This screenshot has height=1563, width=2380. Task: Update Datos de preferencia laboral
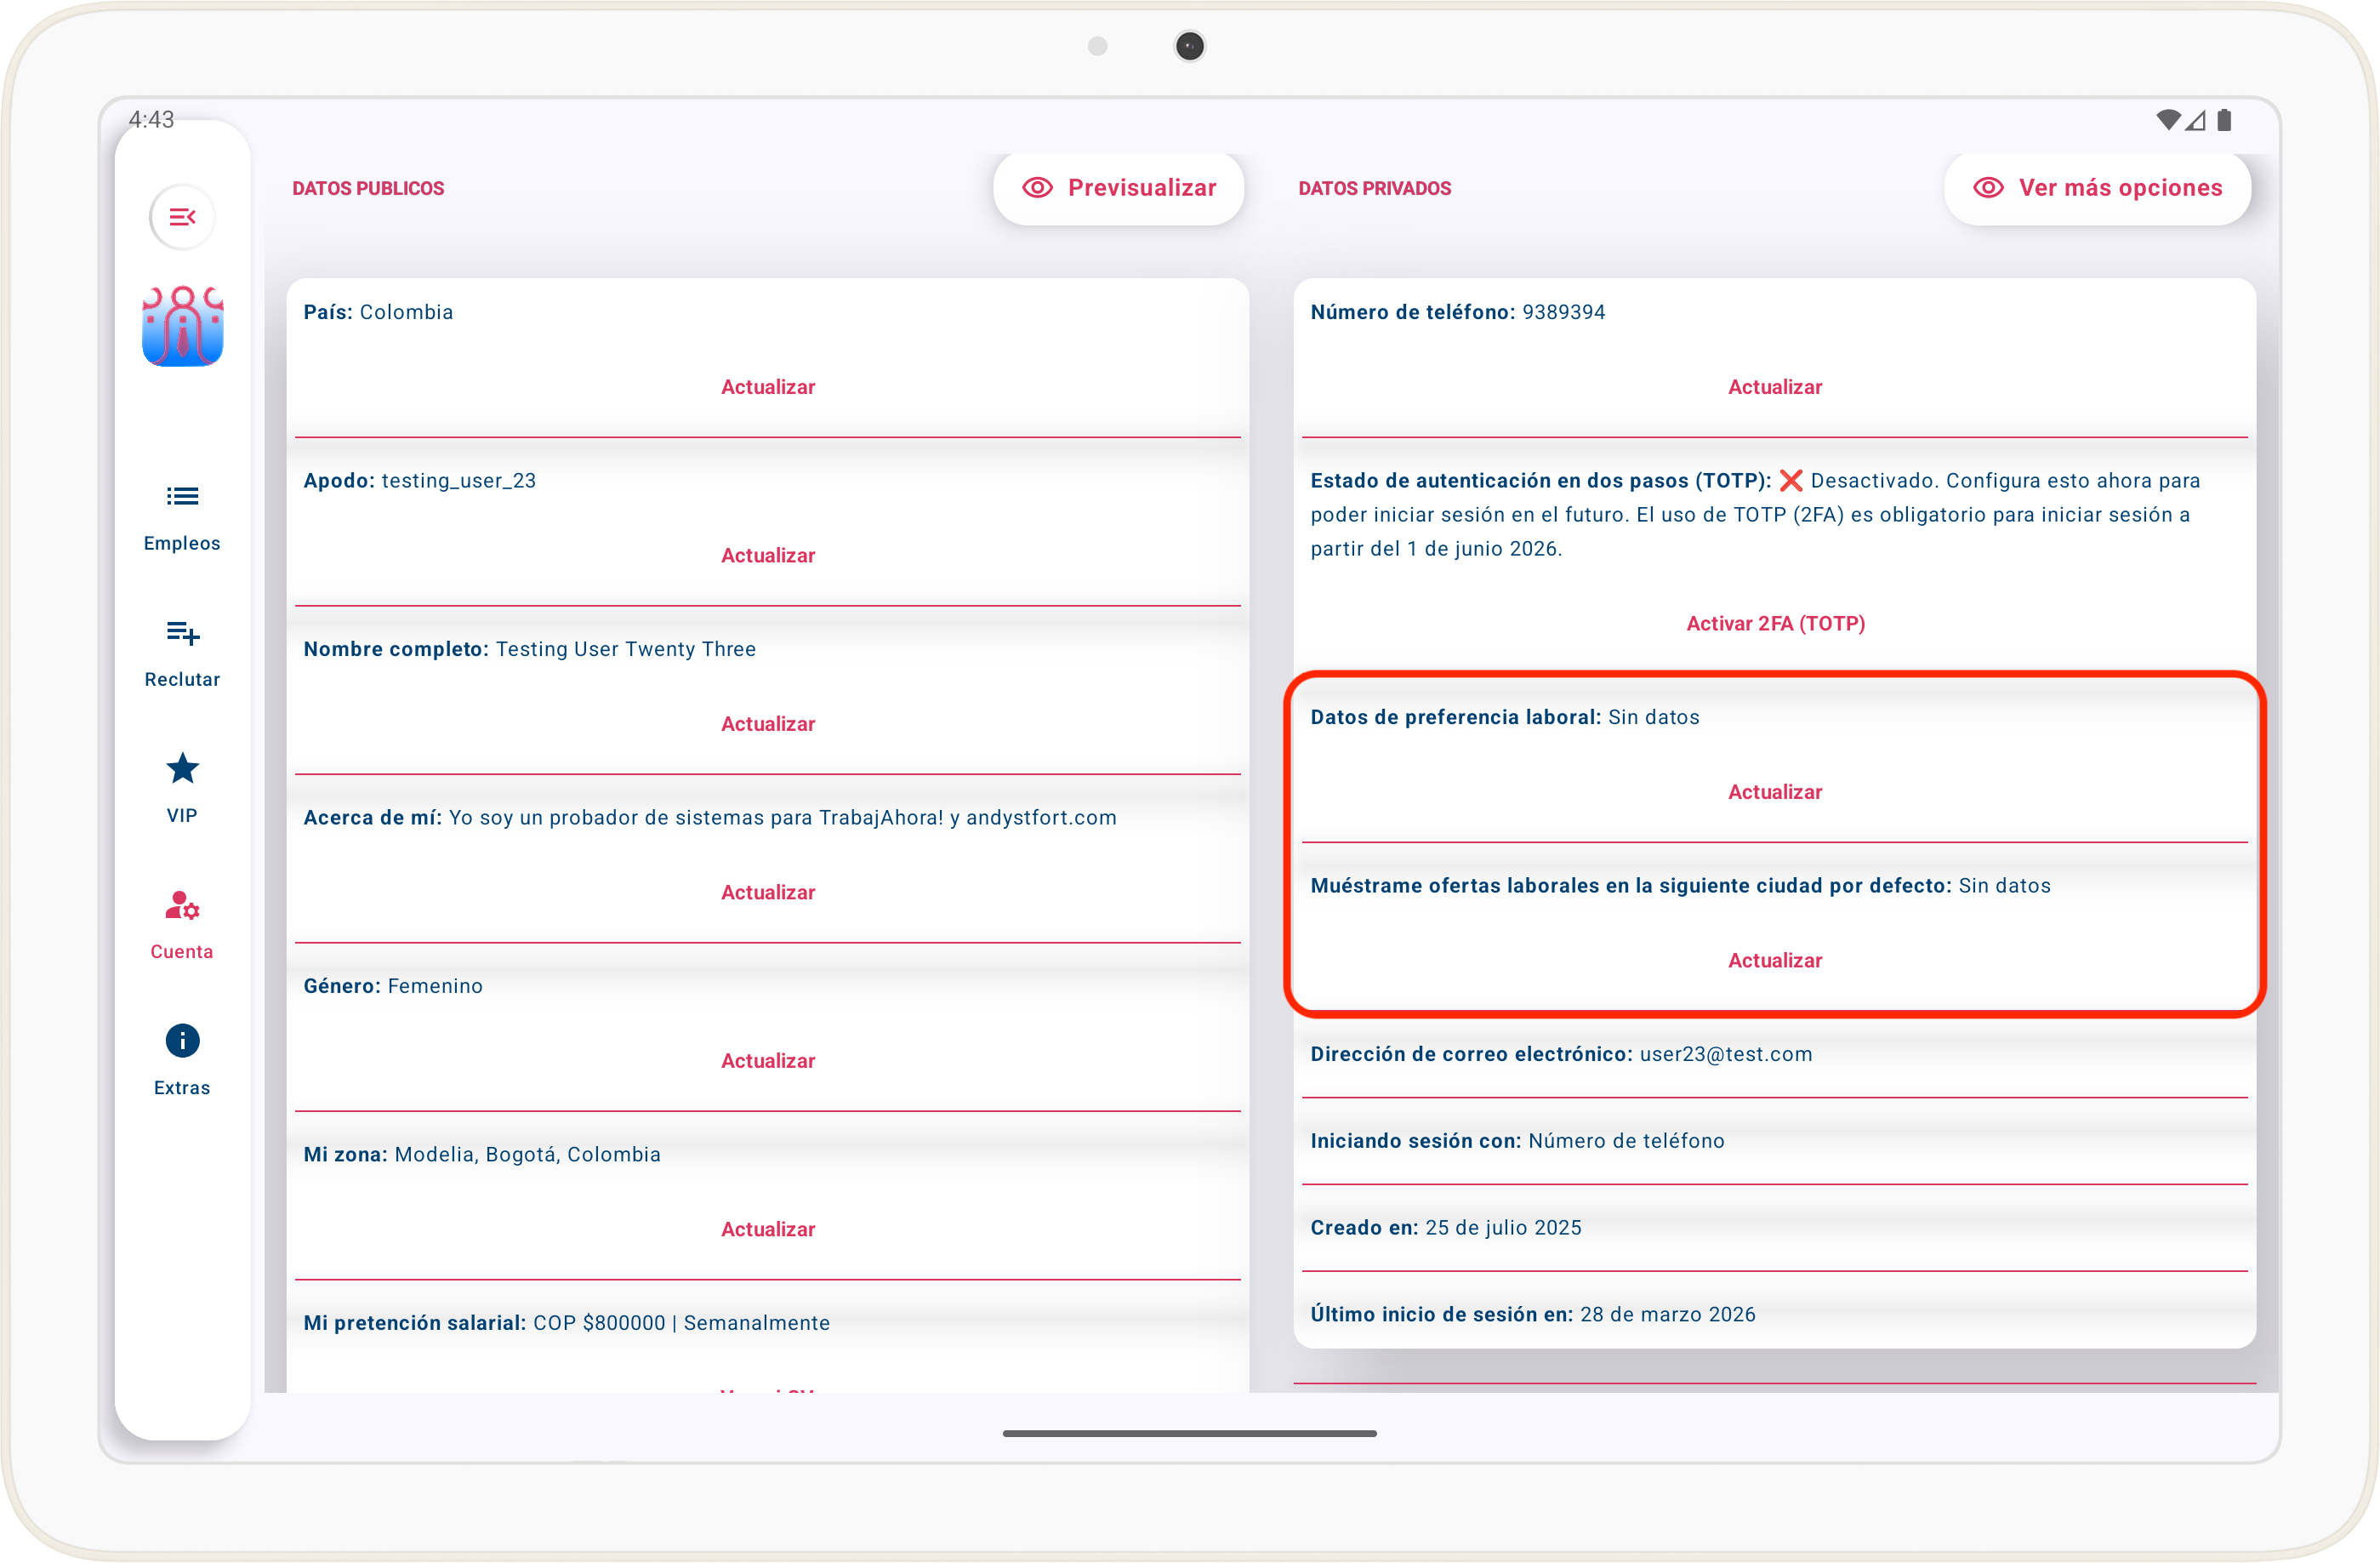coord(1774,792)
